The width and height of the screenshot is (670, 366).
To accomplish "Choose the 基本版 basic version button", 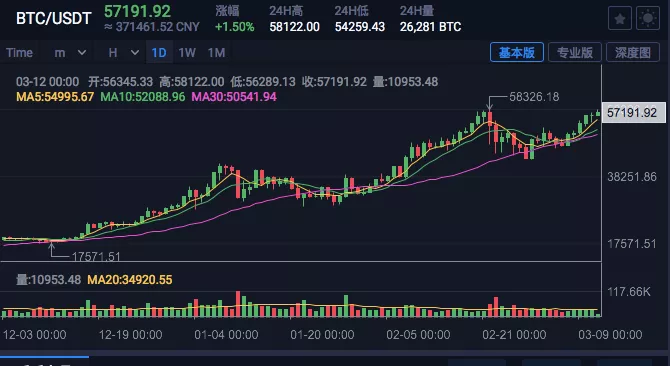I will coord(517,52).
